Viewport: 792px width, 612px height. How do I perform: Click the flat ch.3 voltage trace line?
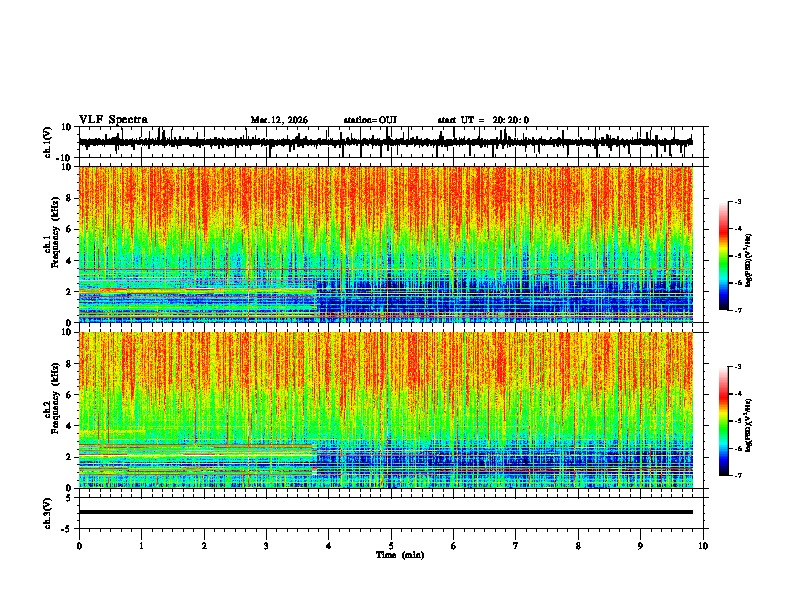[386, 512]
